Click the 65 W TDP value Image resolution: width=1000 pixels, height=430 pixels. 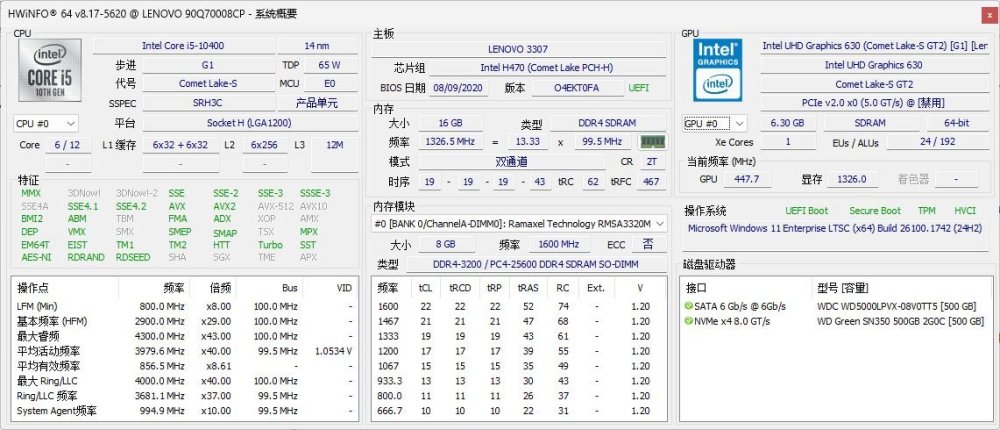coord(330,65)
